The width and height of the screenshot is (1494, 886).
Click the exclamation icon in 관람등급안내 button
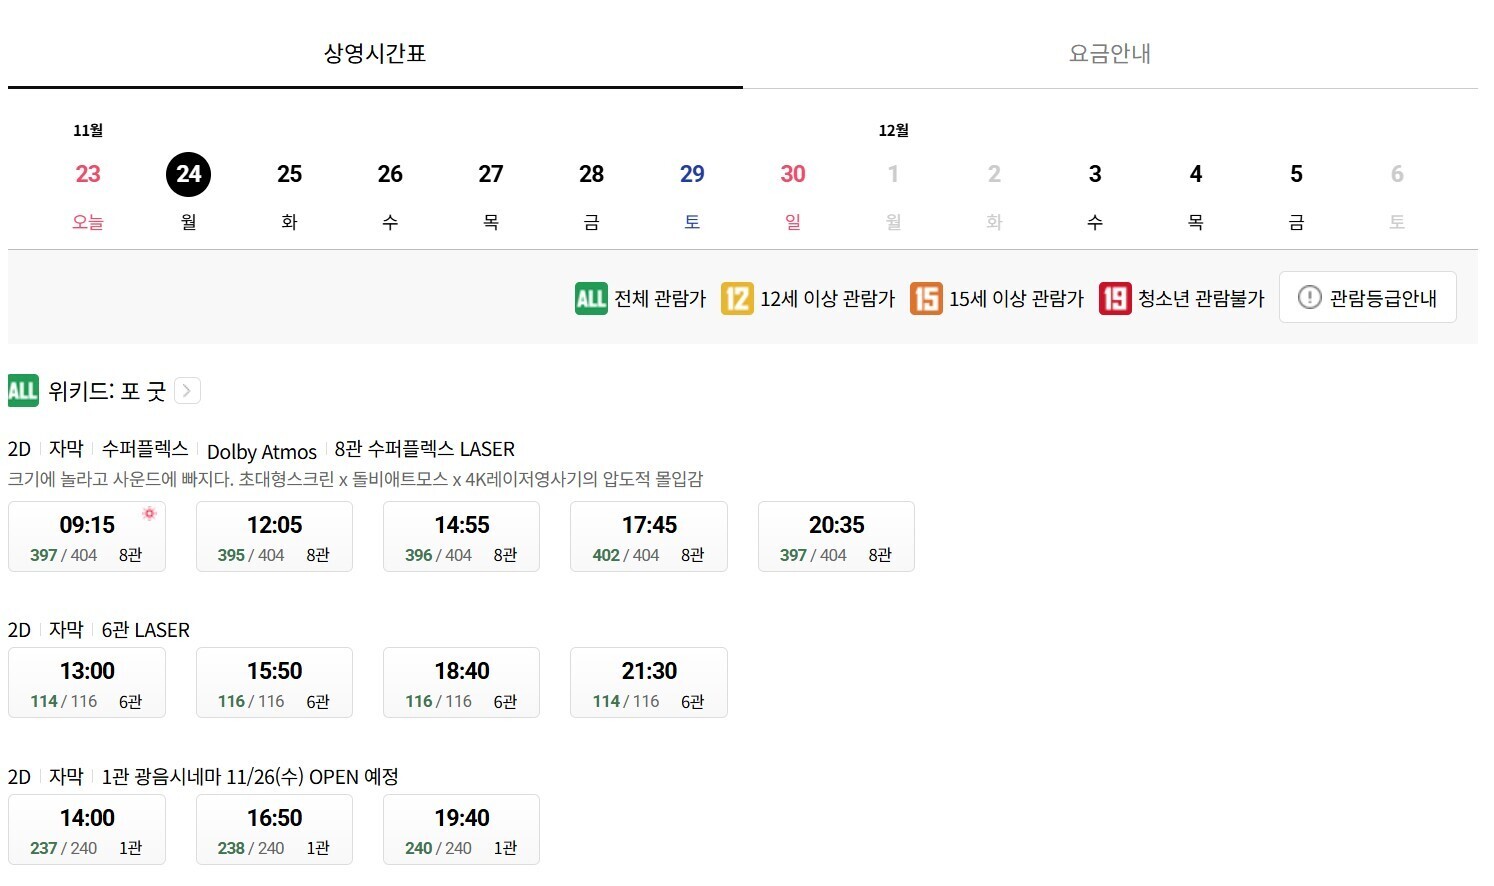tap(1309, 297)
